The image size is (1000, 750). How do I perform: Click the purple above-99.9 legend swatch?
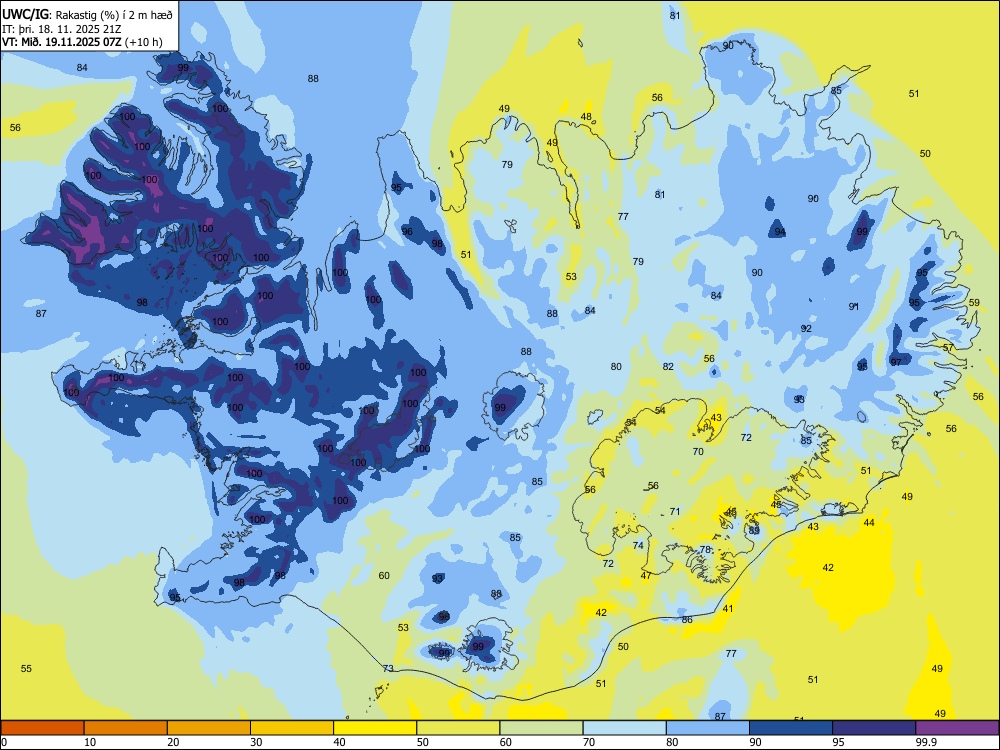[957, 728]
